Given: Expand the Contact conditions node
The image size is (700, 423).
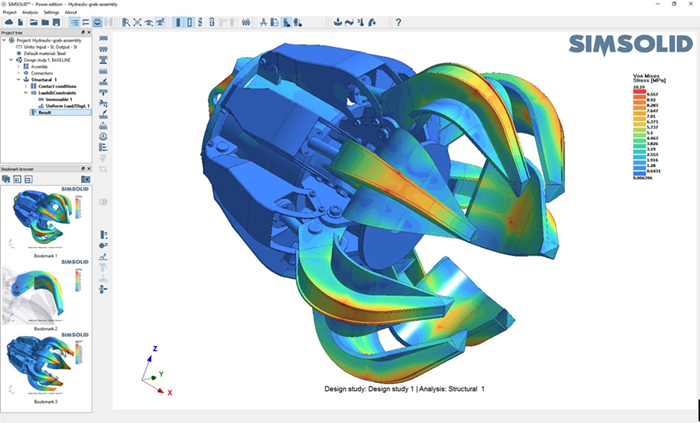Looking at the screenshot, I should (25, 86).
